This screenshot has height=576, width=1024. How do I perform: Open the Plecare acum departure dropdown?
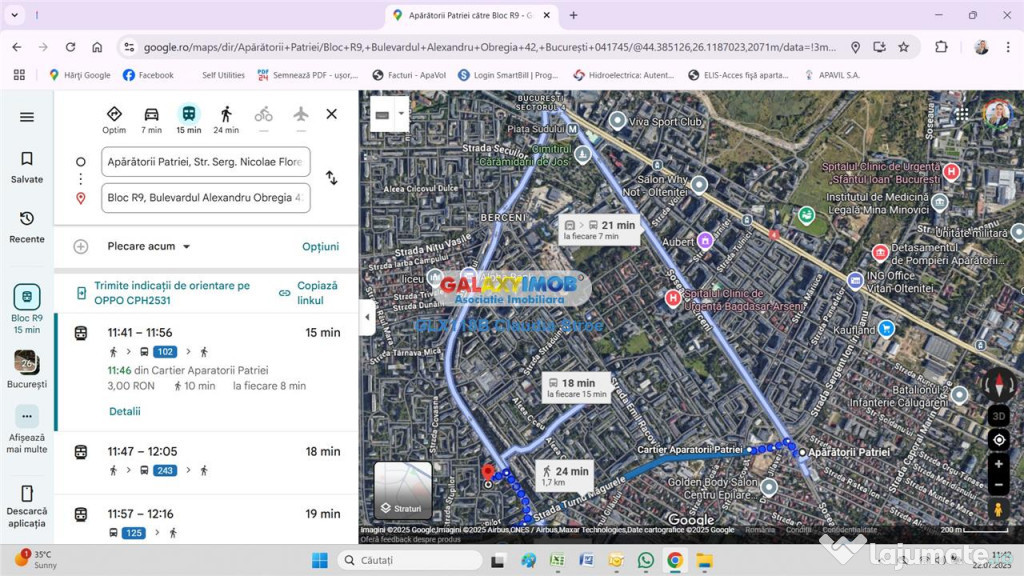149,246
